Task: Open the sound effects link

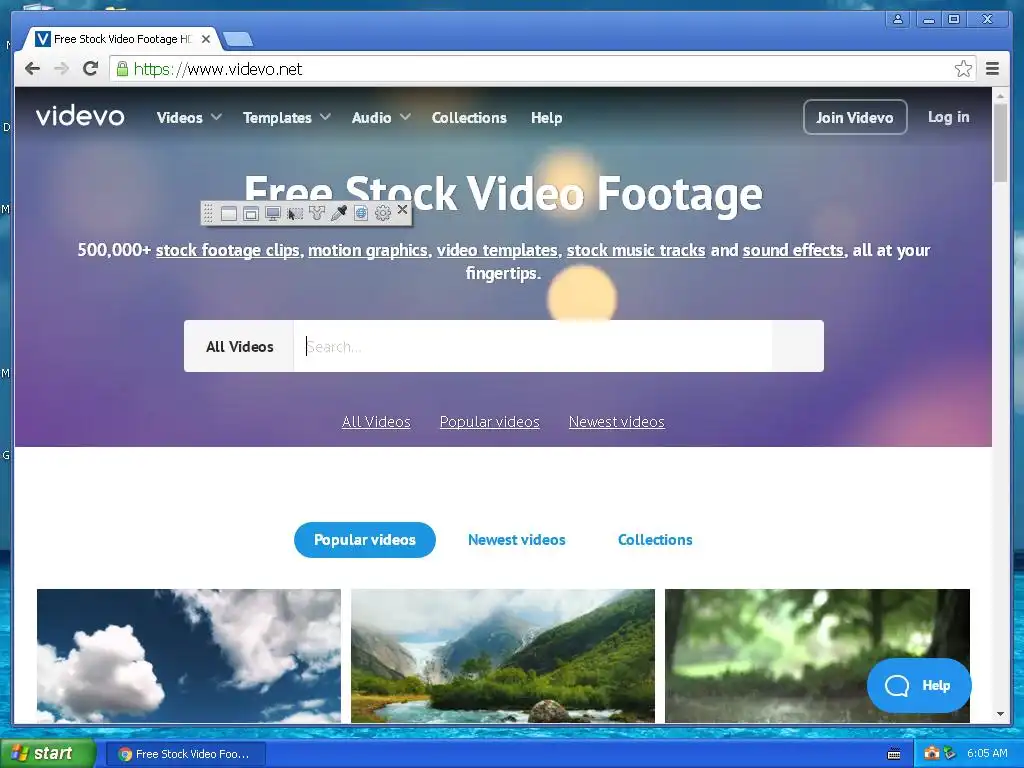Action: [x=793, y=250]
